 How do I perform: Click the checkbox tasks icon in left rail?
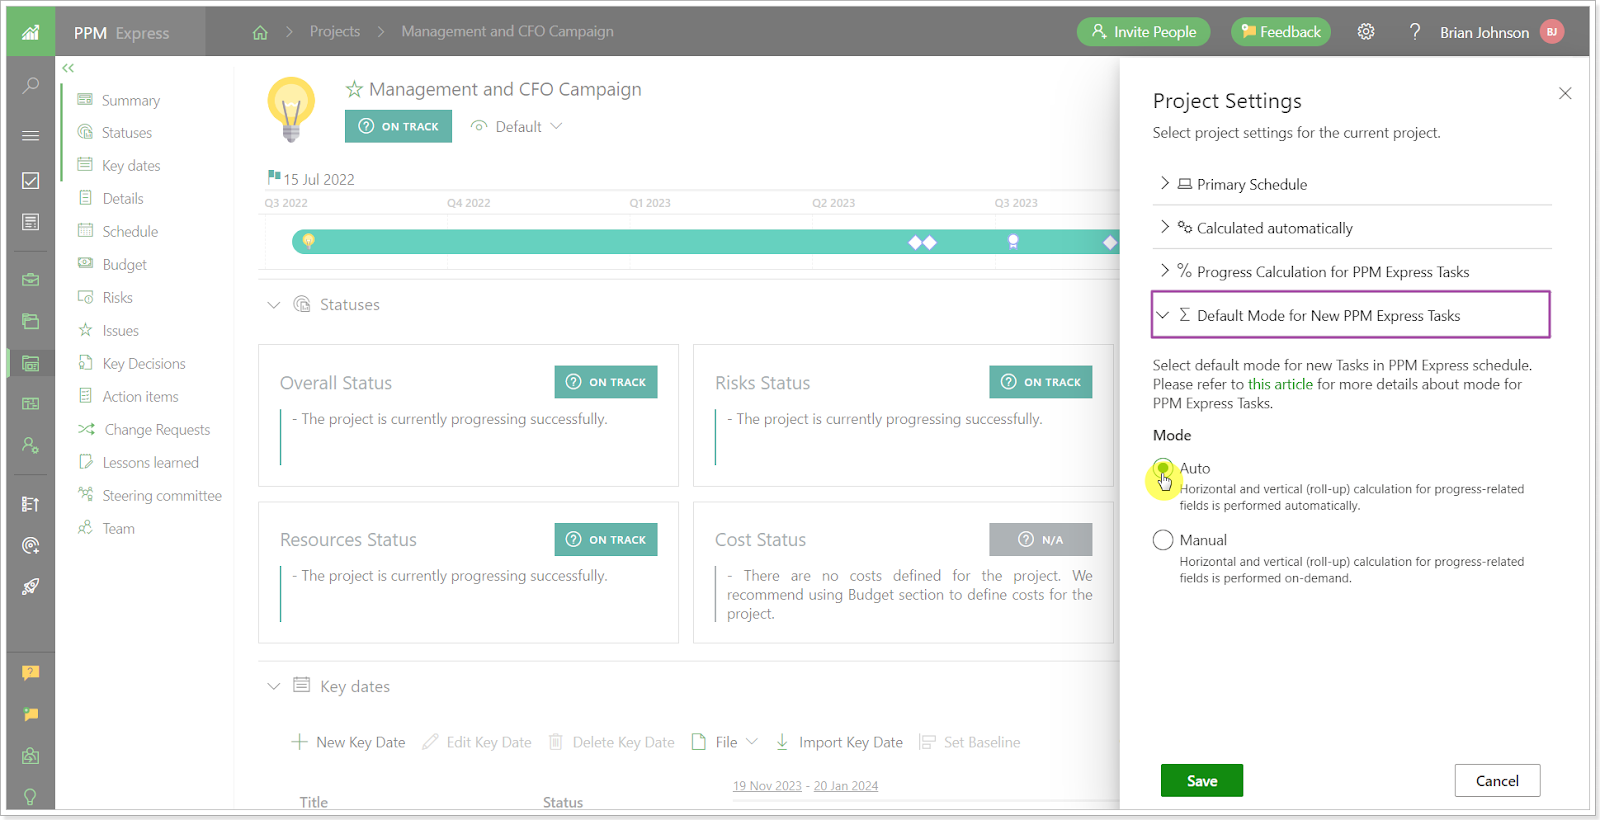31,180
